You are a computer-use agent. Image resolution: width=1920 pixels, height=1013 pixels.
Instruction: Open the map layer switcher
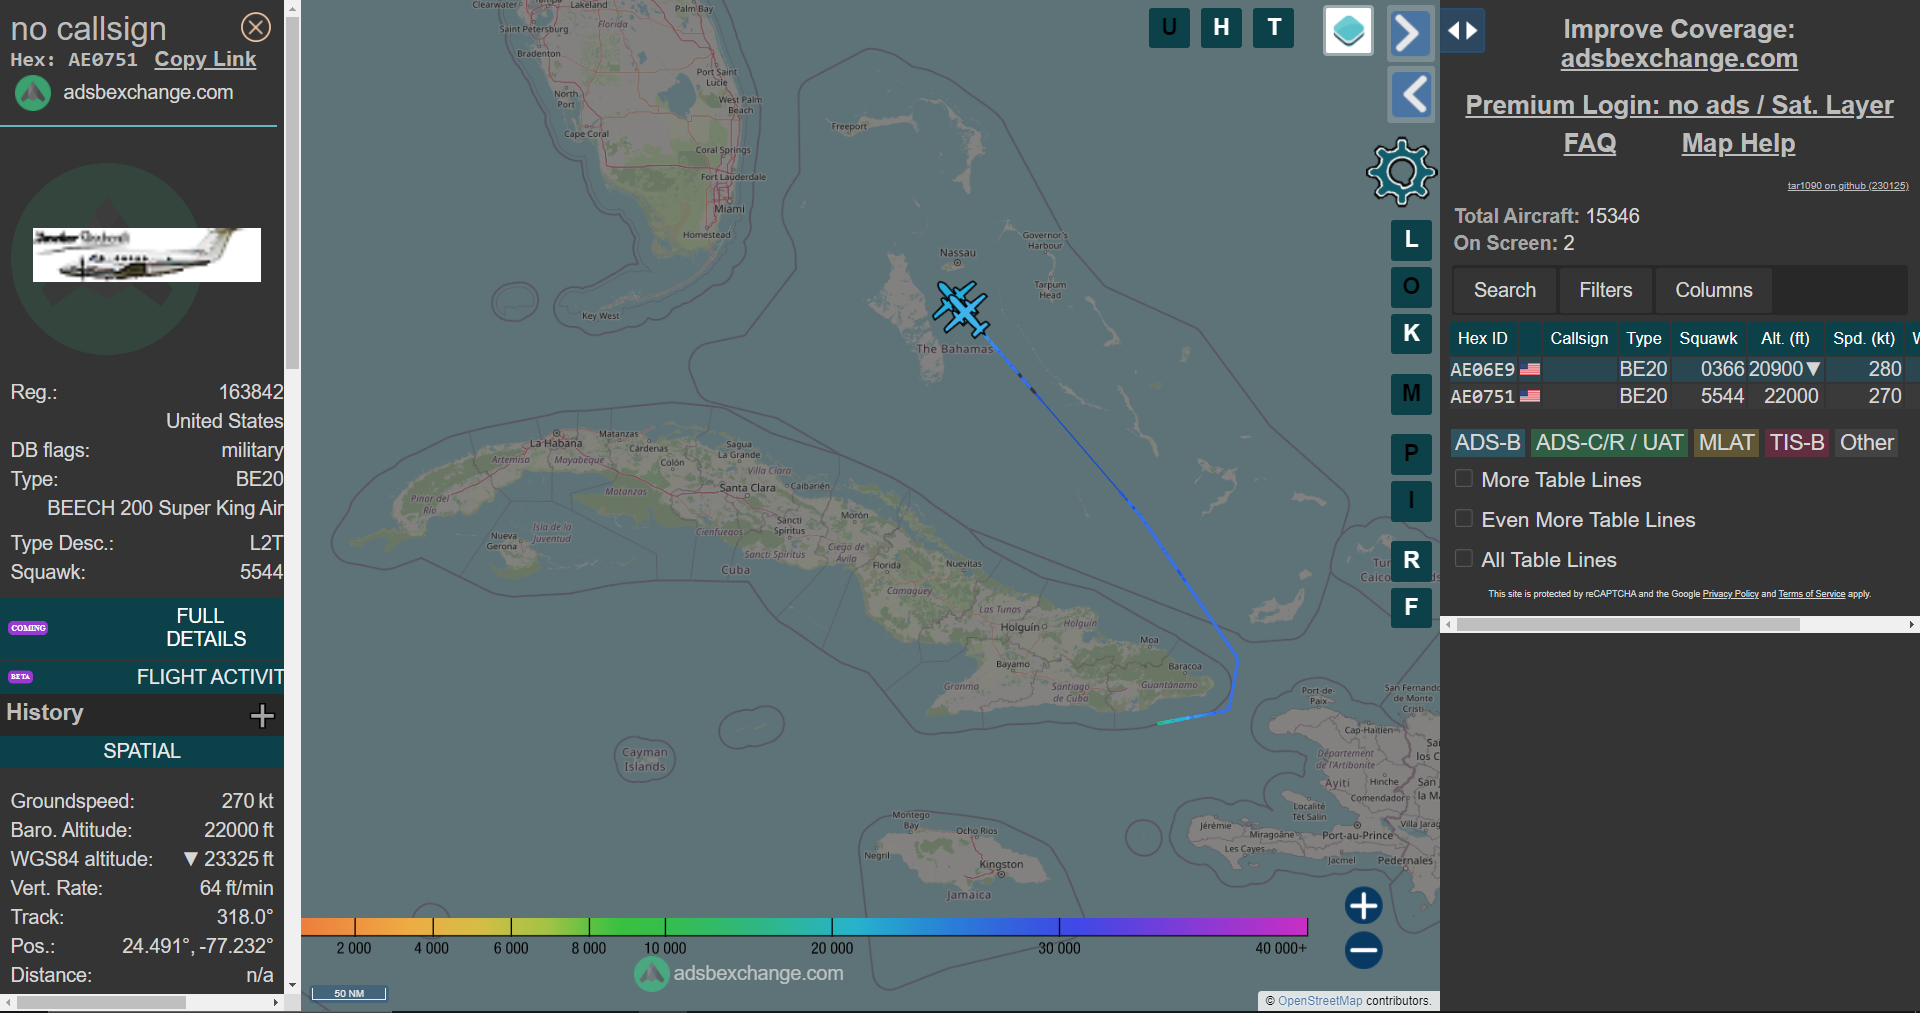coord(1348,31)
